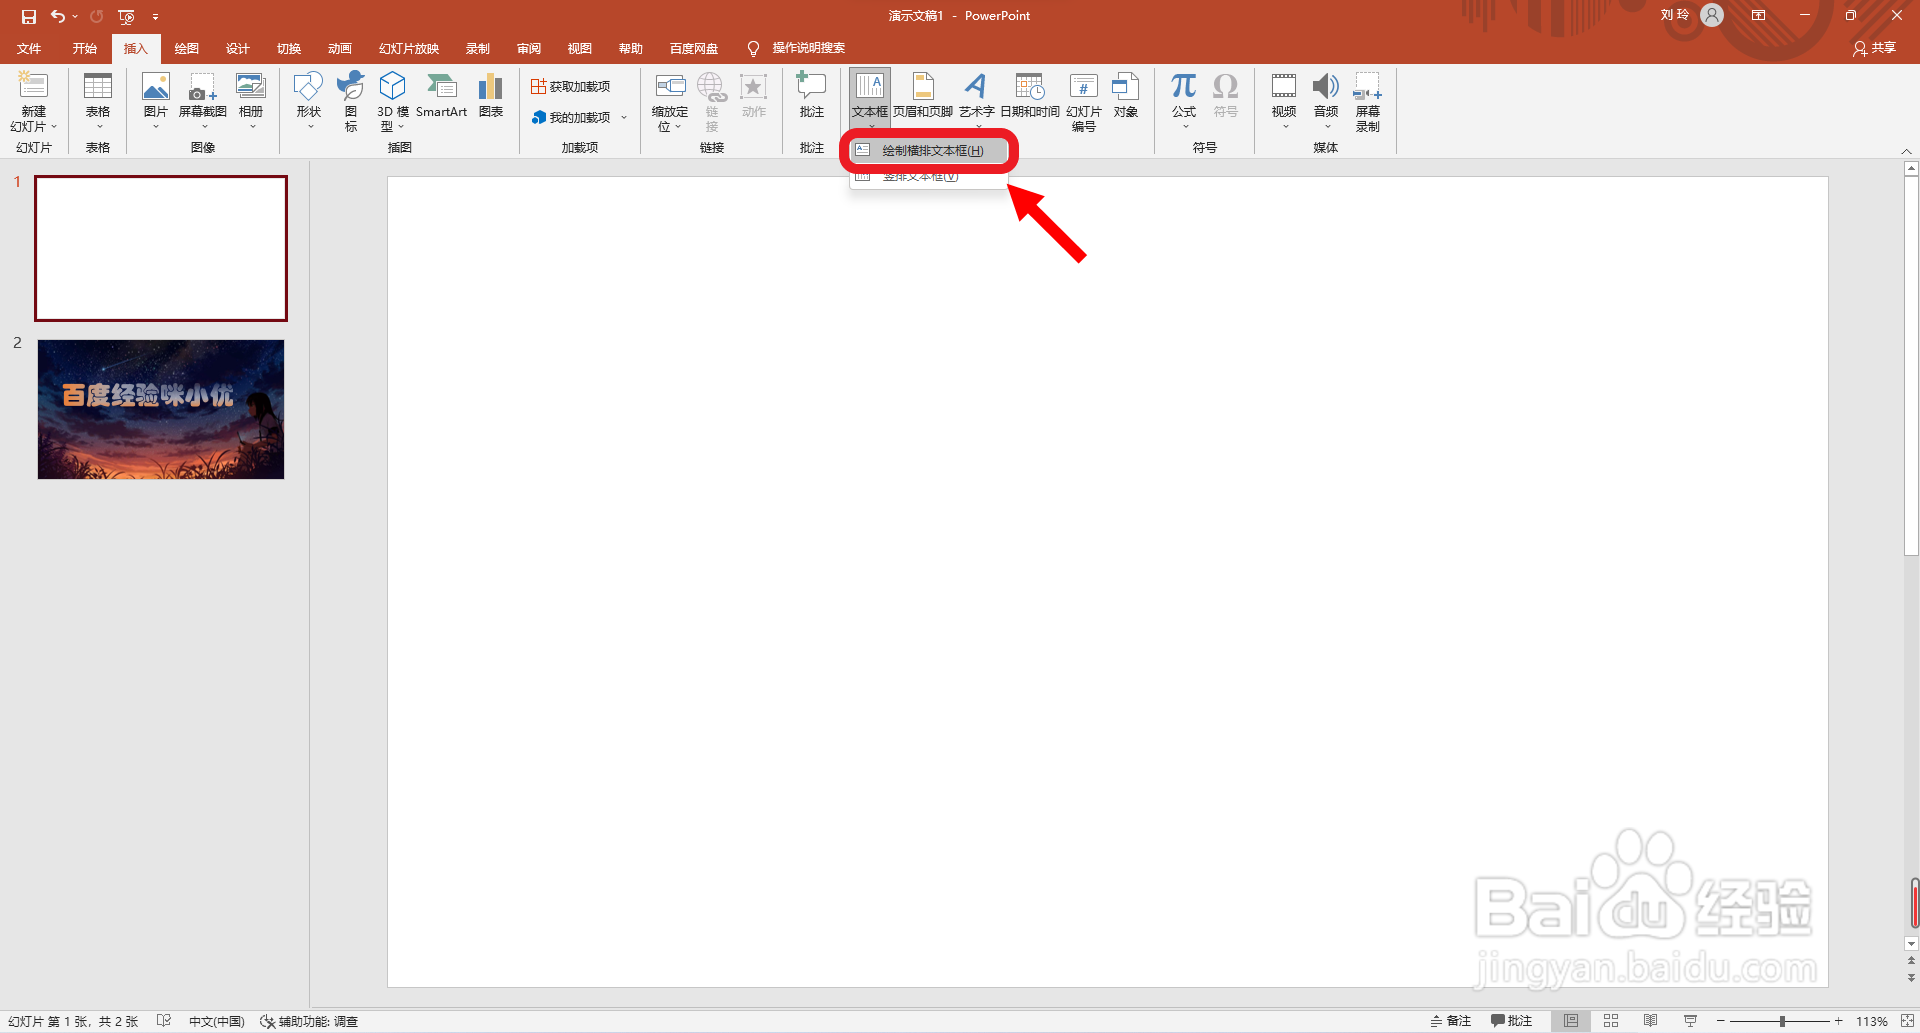1920x1033 pixels.
Task: Click the user account avatar icon
Action: pyautogui.click(x=1712, y=15)
